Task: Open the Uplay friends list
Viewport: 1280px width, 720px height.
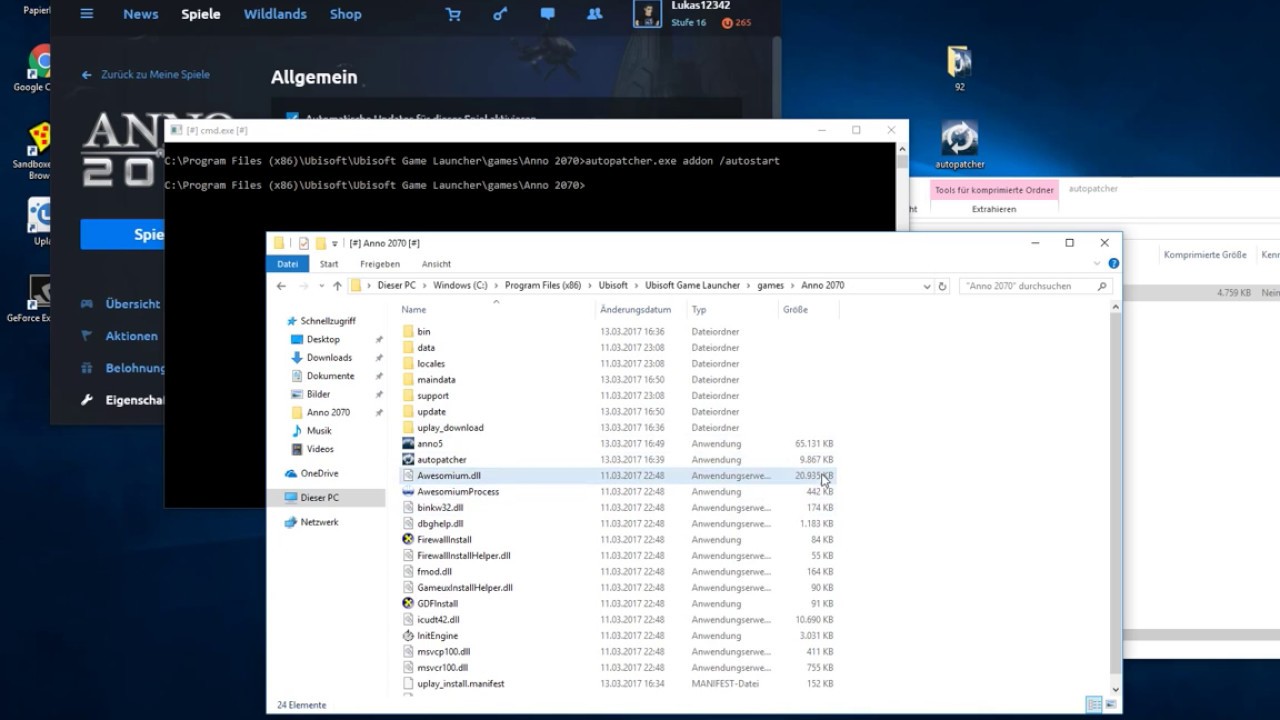Action: click(594, 14)
